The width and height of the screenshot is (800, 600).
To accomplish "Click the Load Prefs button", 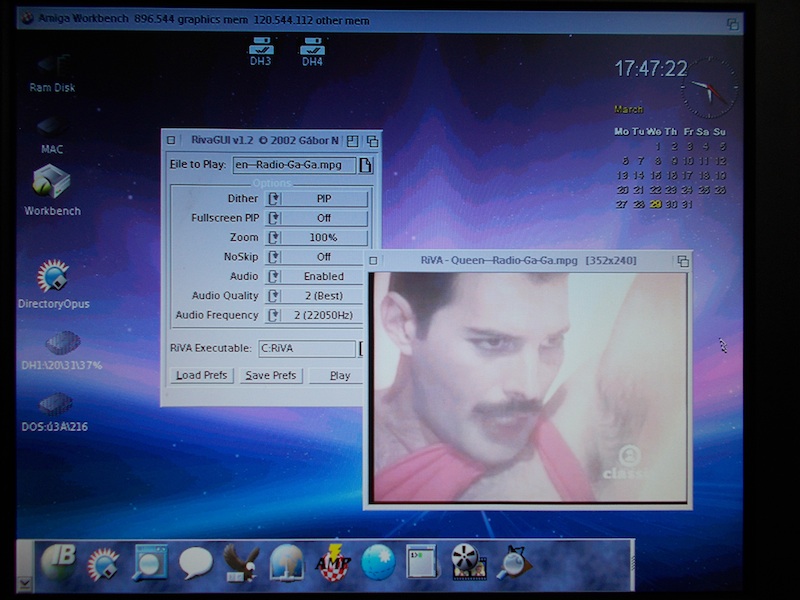I will coord(202,376).
